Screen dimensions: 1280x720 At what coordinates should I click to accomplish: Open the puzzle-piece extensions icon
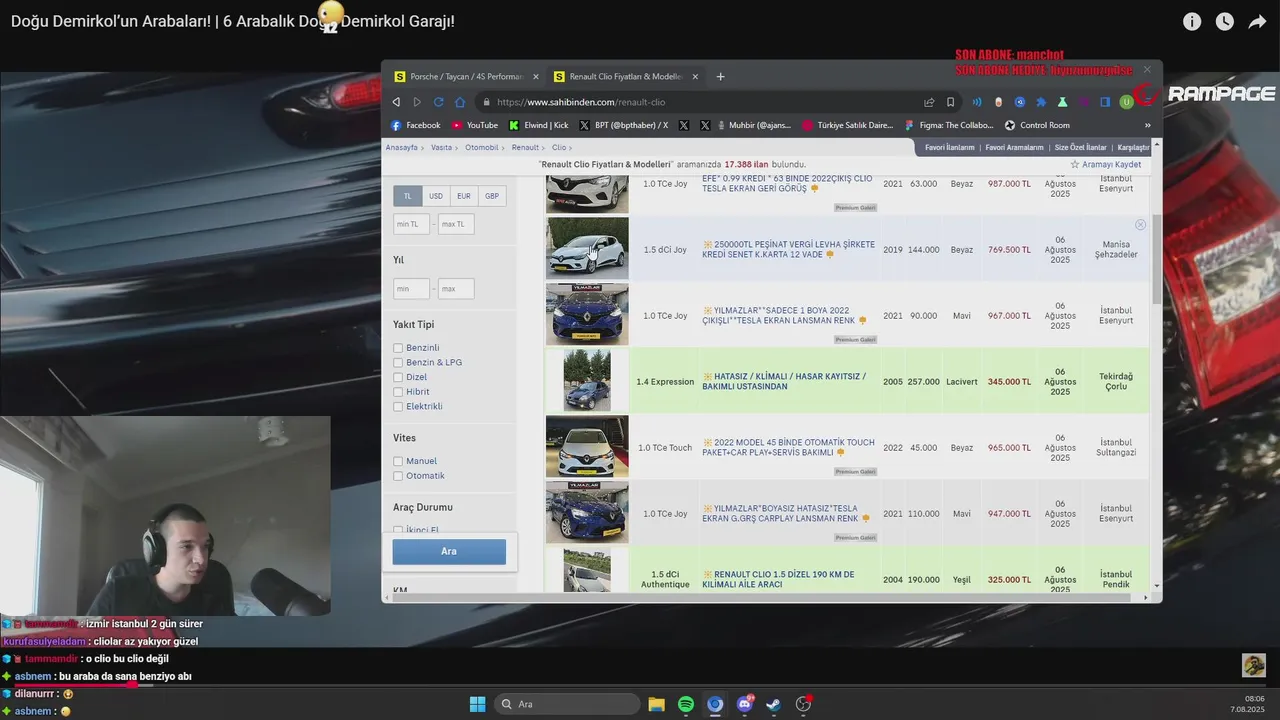1041,102
